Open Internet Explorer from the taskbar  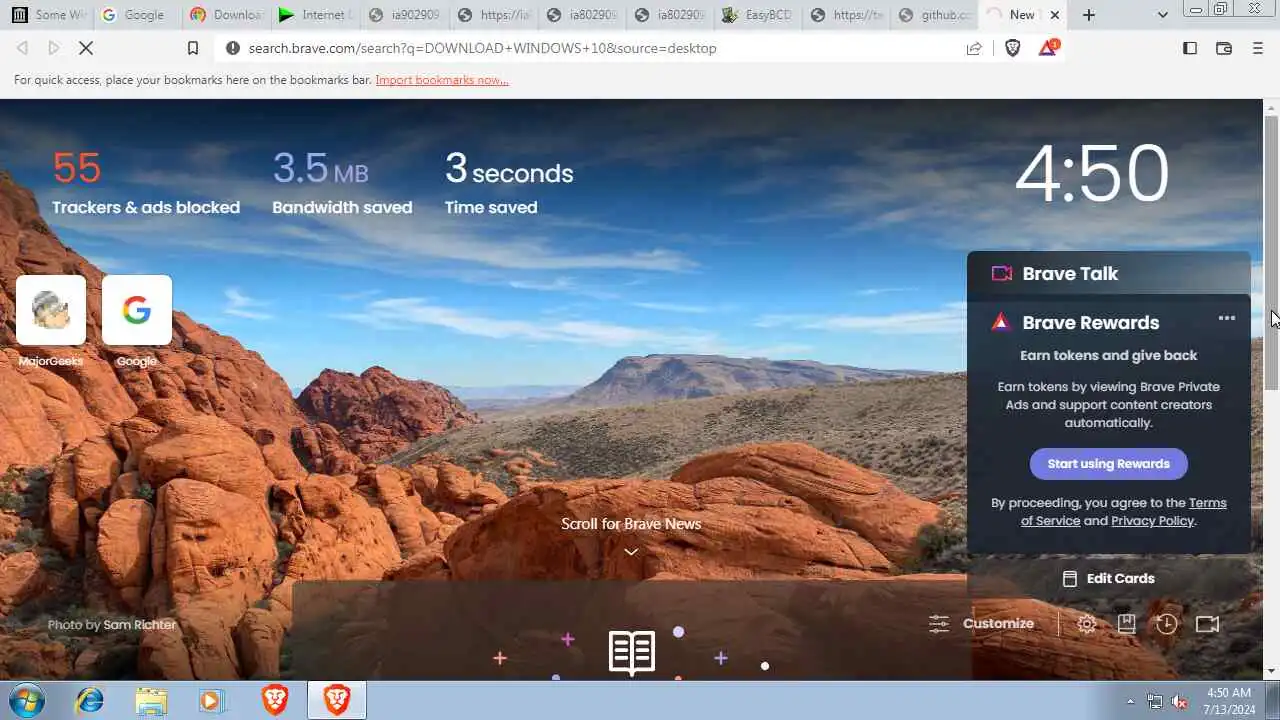pos(89,700)
